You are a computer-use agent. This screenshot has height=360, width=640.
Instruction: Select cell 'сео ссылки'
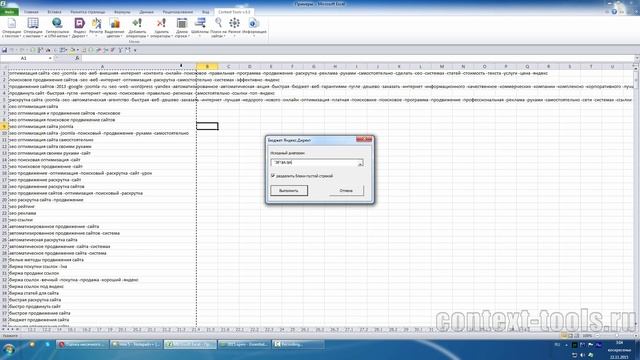point(102,220)
